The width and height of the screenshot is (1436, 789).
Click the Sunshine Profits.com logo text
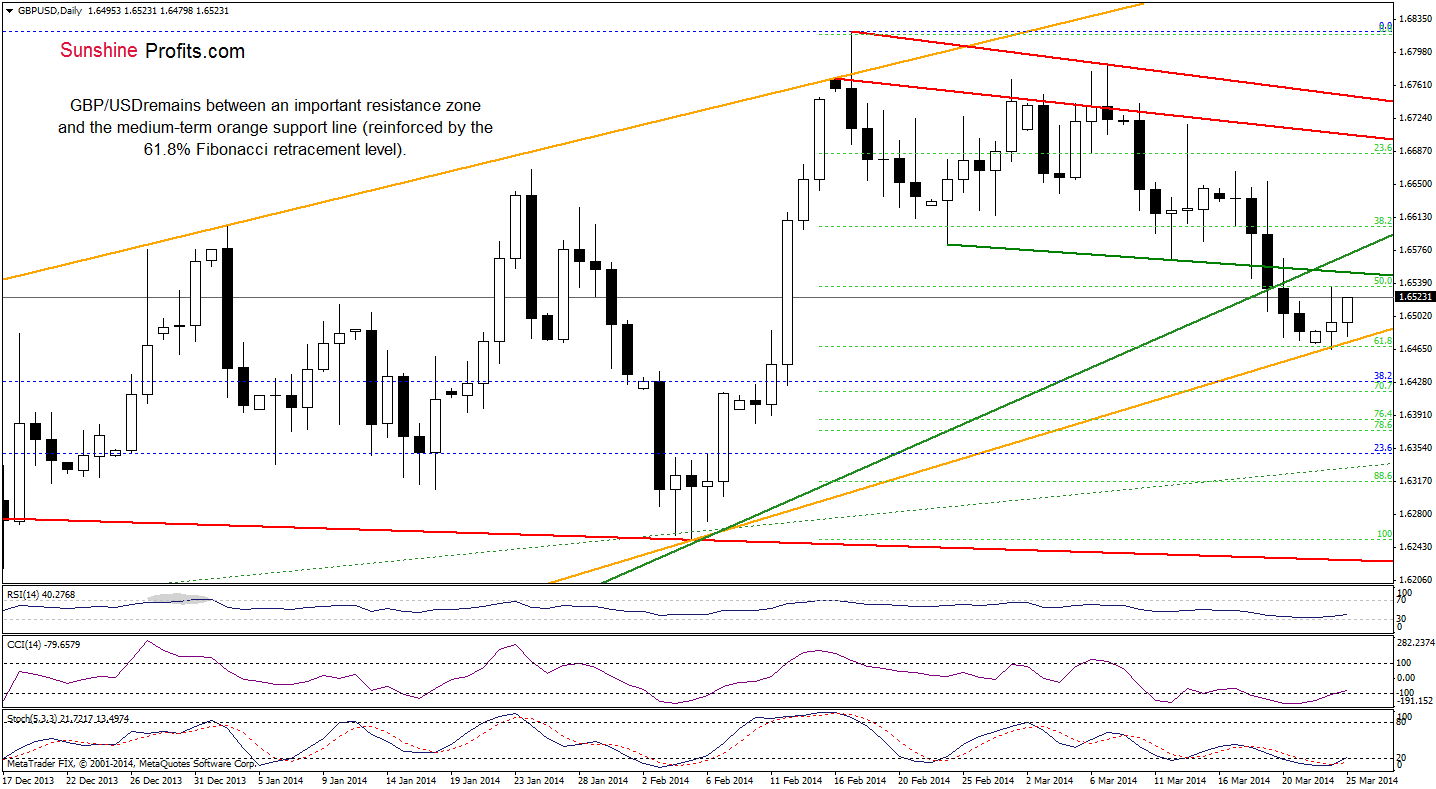pos(152,51)
